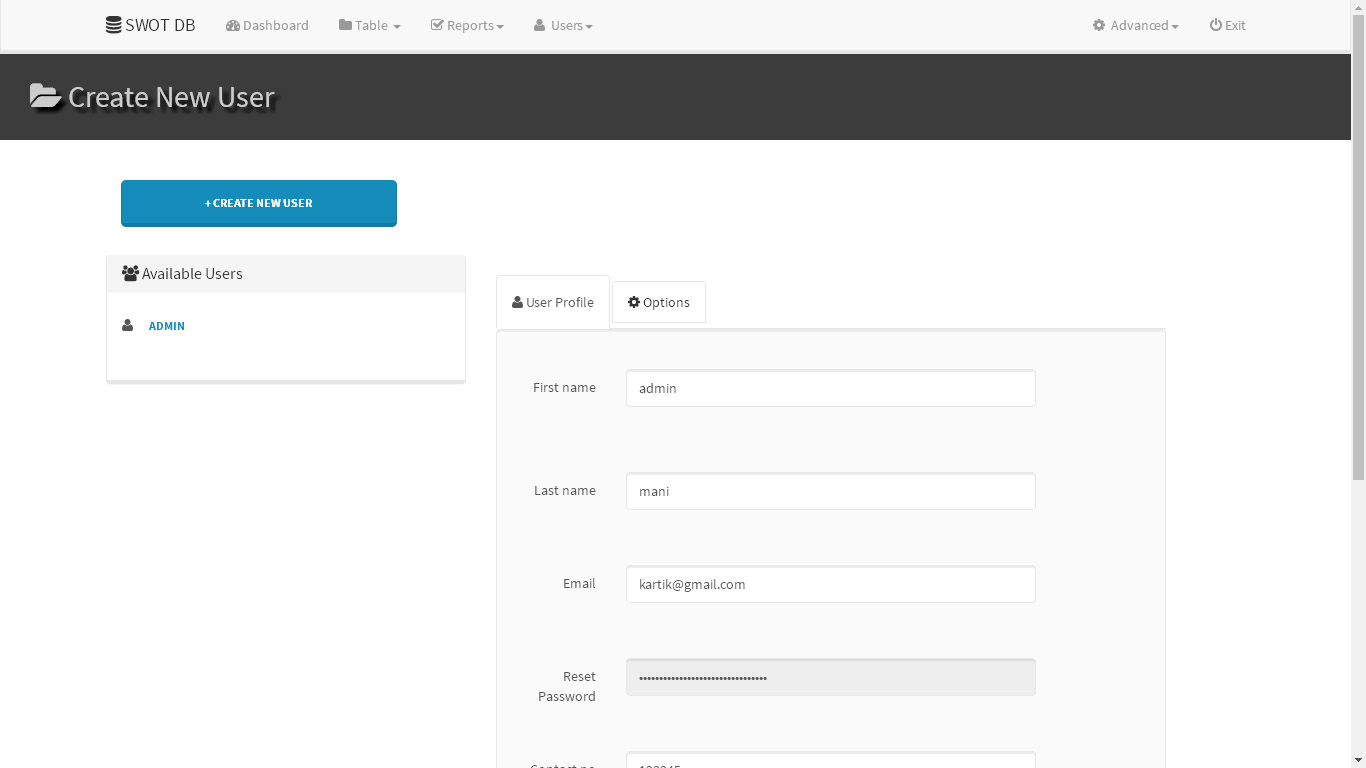Click the scrollbar down arrow

1358,759
